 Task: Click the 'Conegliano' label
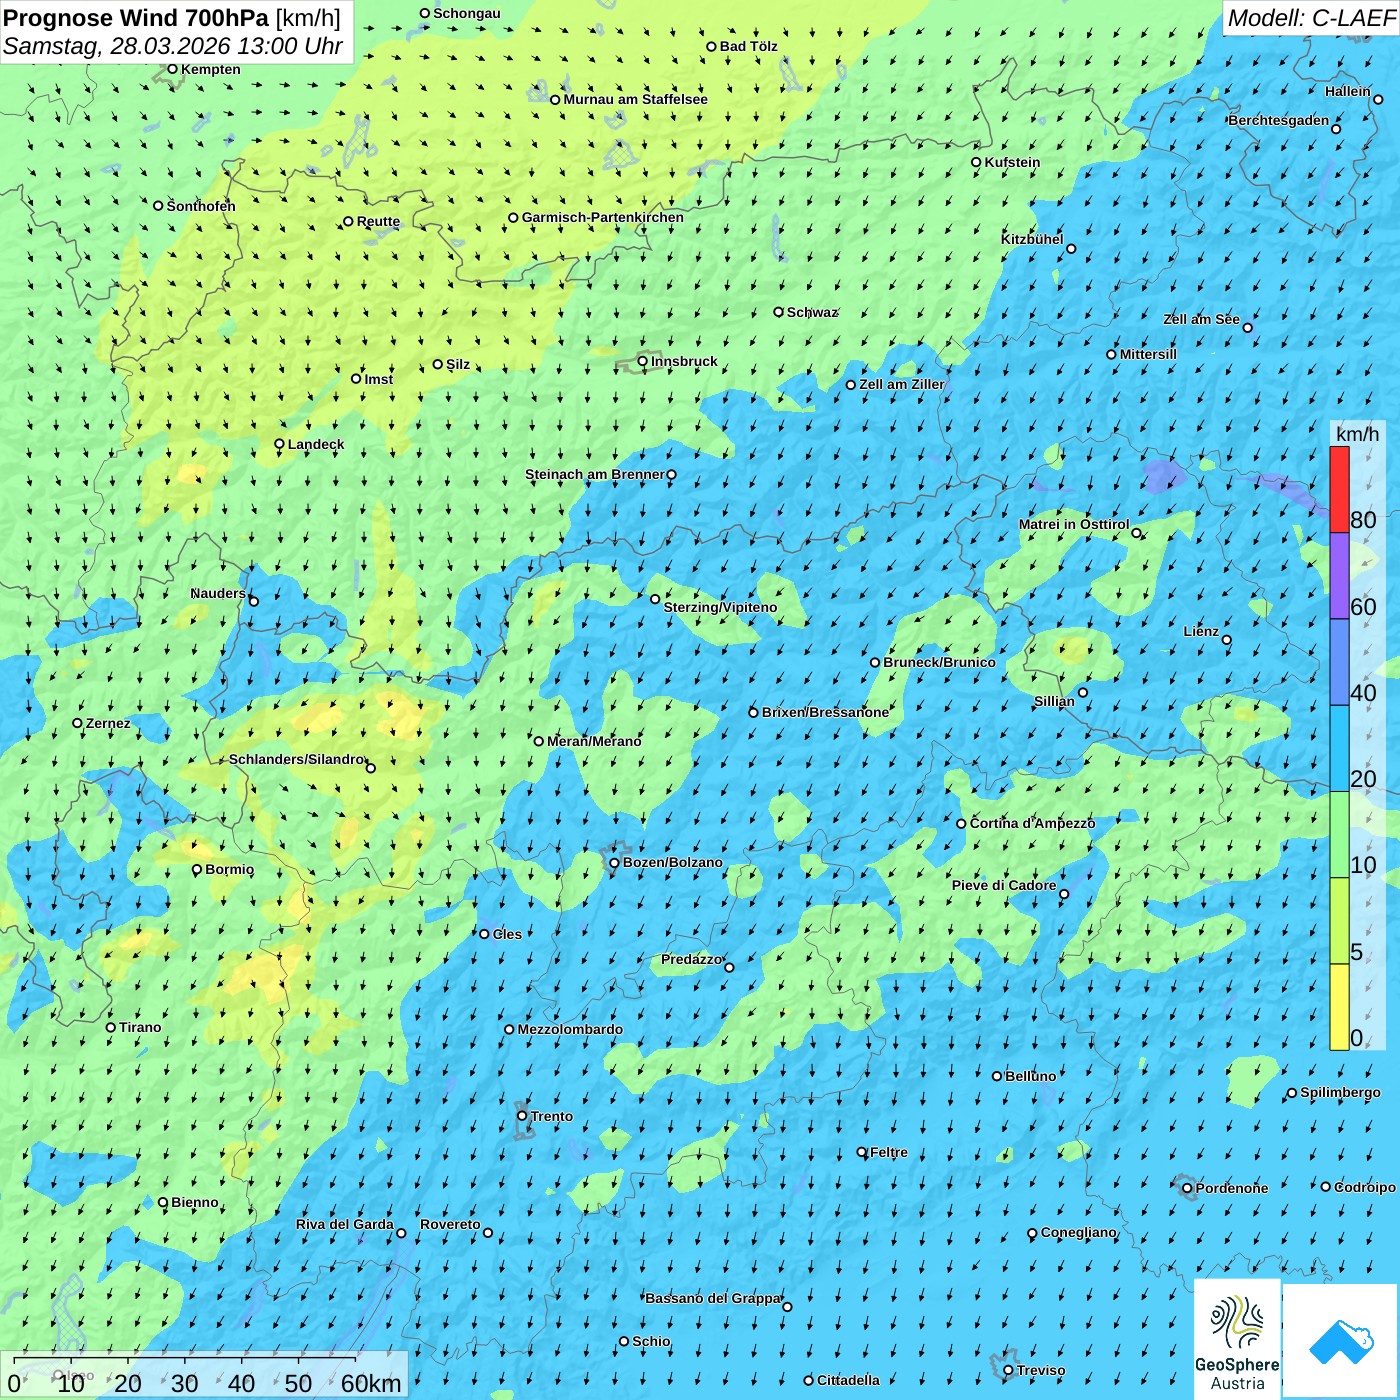point(1079,1232)
